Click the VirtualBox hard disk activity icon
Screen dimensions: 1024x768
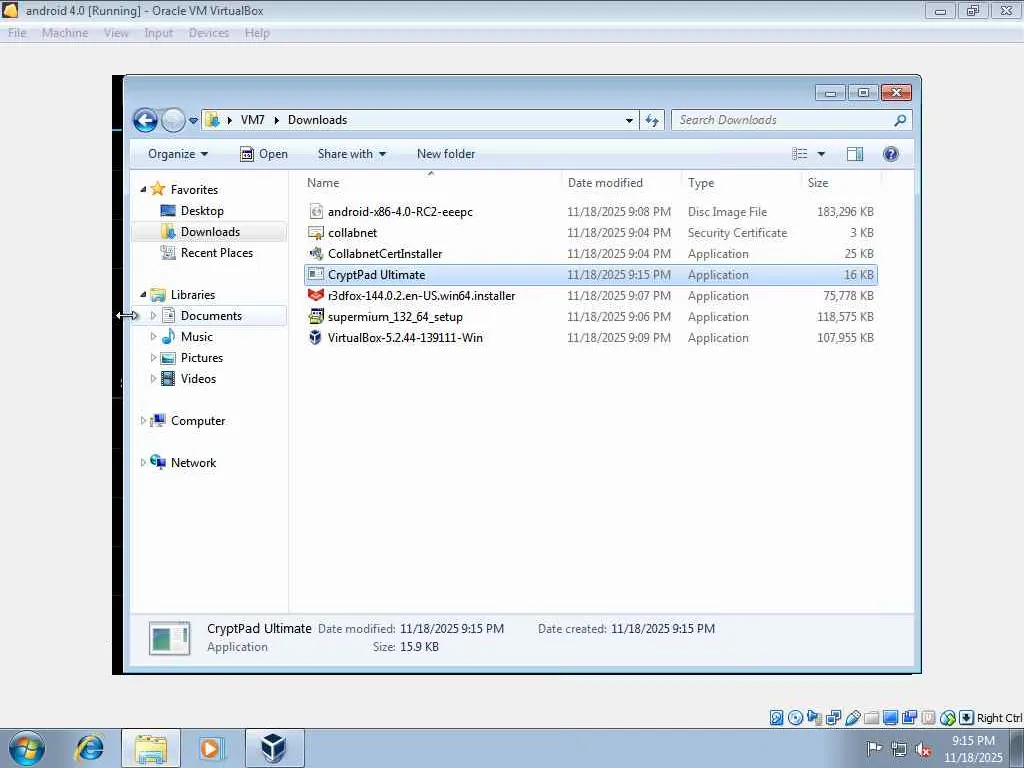click(x=776, y=718)
